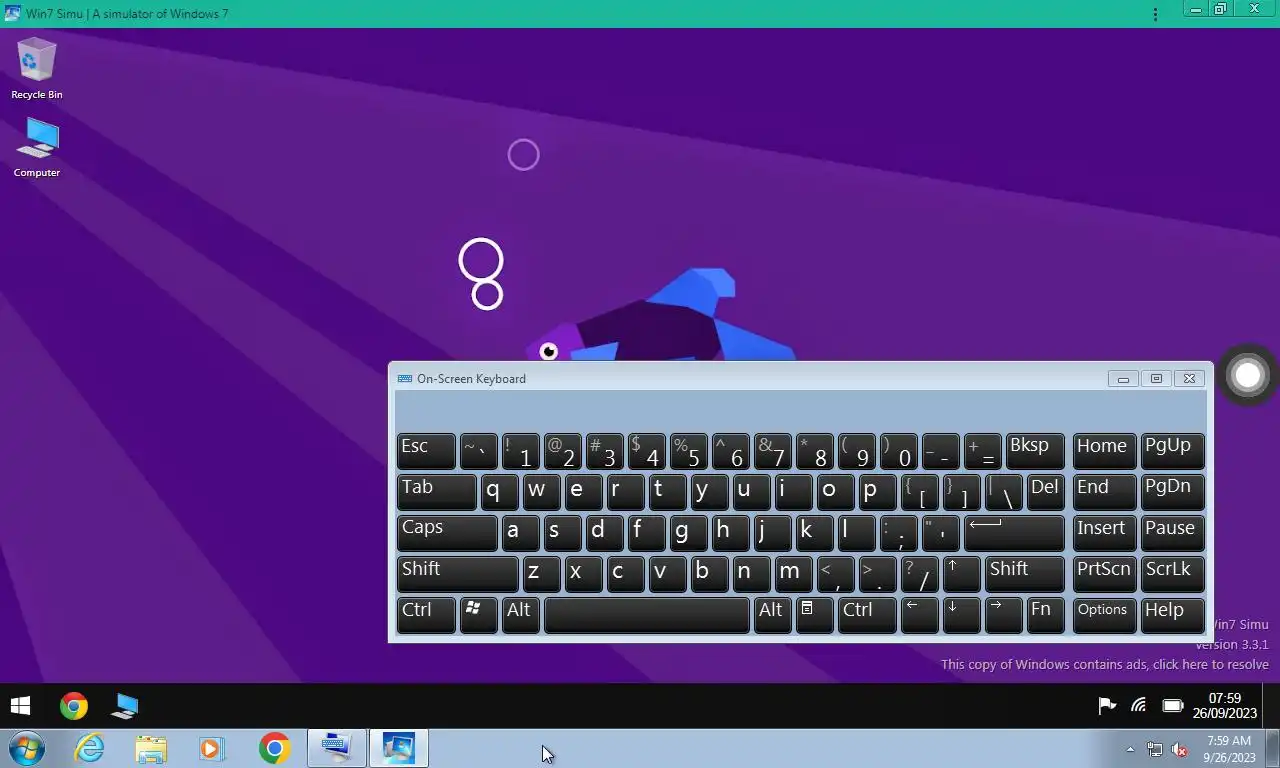Toggle the right Alt key

pos(772,615)
